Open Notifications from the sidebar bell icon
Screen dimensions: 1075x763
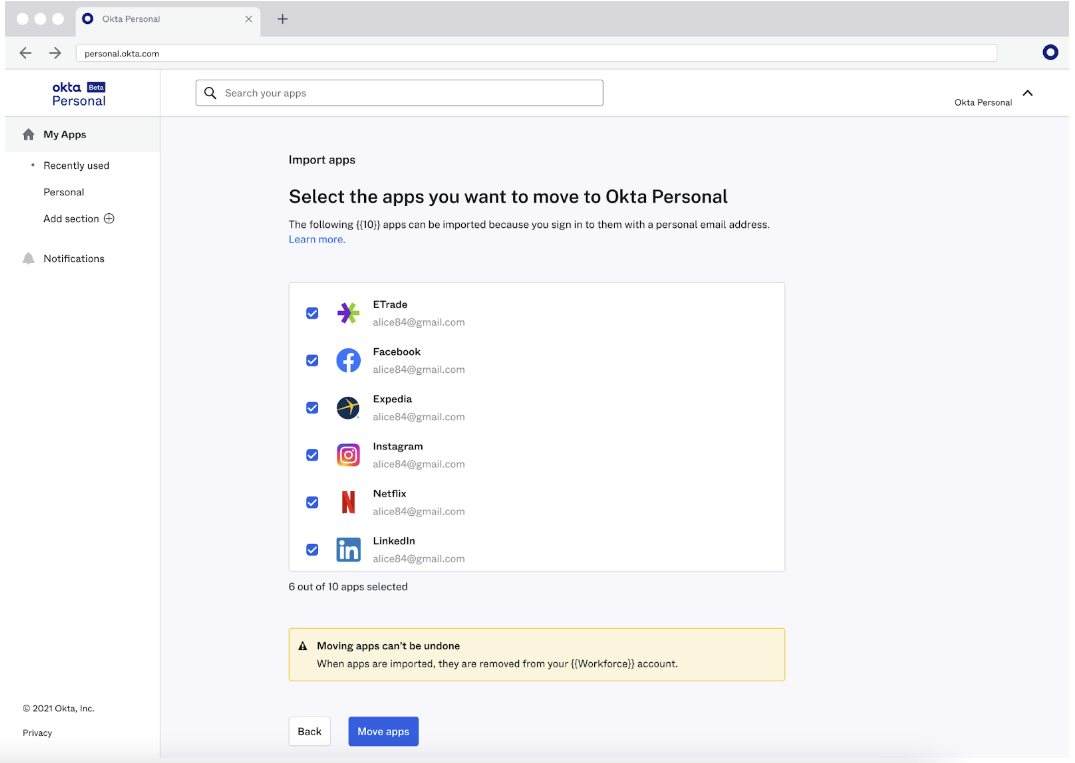pos(30,258)
